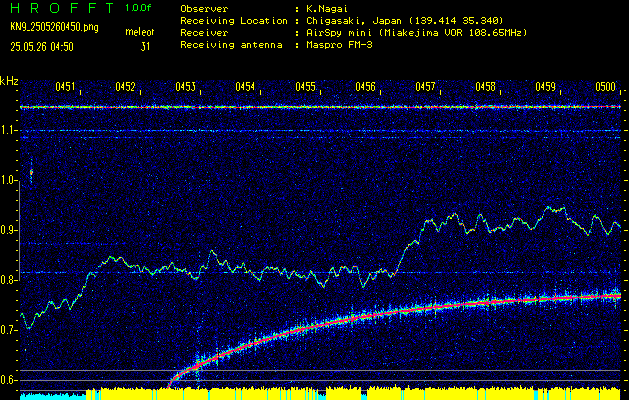Click the meteor count label
629x400 pixels.
coord(140,32)
